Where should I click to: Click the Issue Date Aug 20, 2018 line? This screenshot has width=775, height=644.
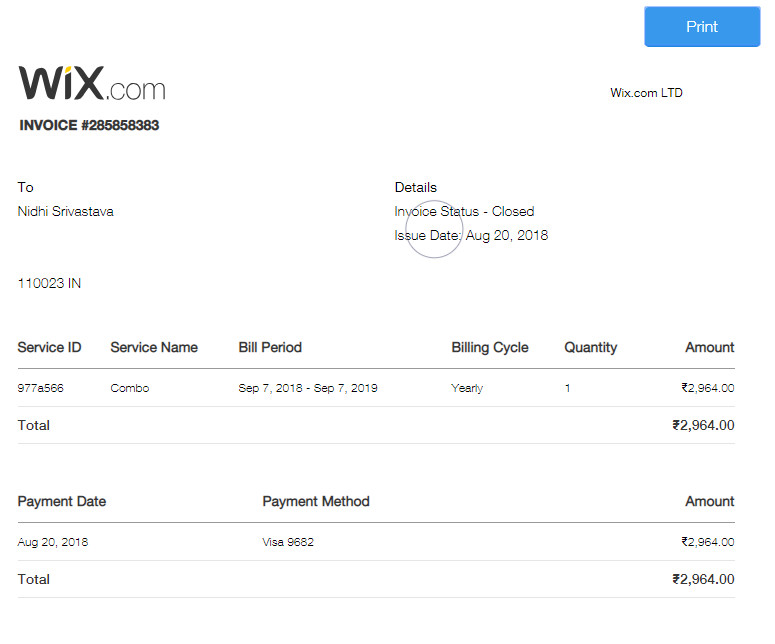[x=471, y=235]
